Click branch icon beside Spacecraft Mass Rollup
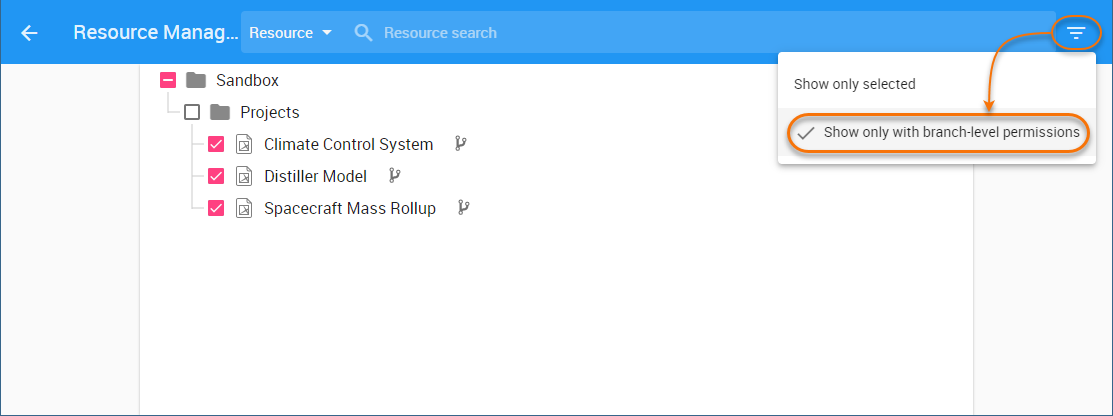Image resolution: width=1113 pixels, height=416 pixels. pos(463,208)
